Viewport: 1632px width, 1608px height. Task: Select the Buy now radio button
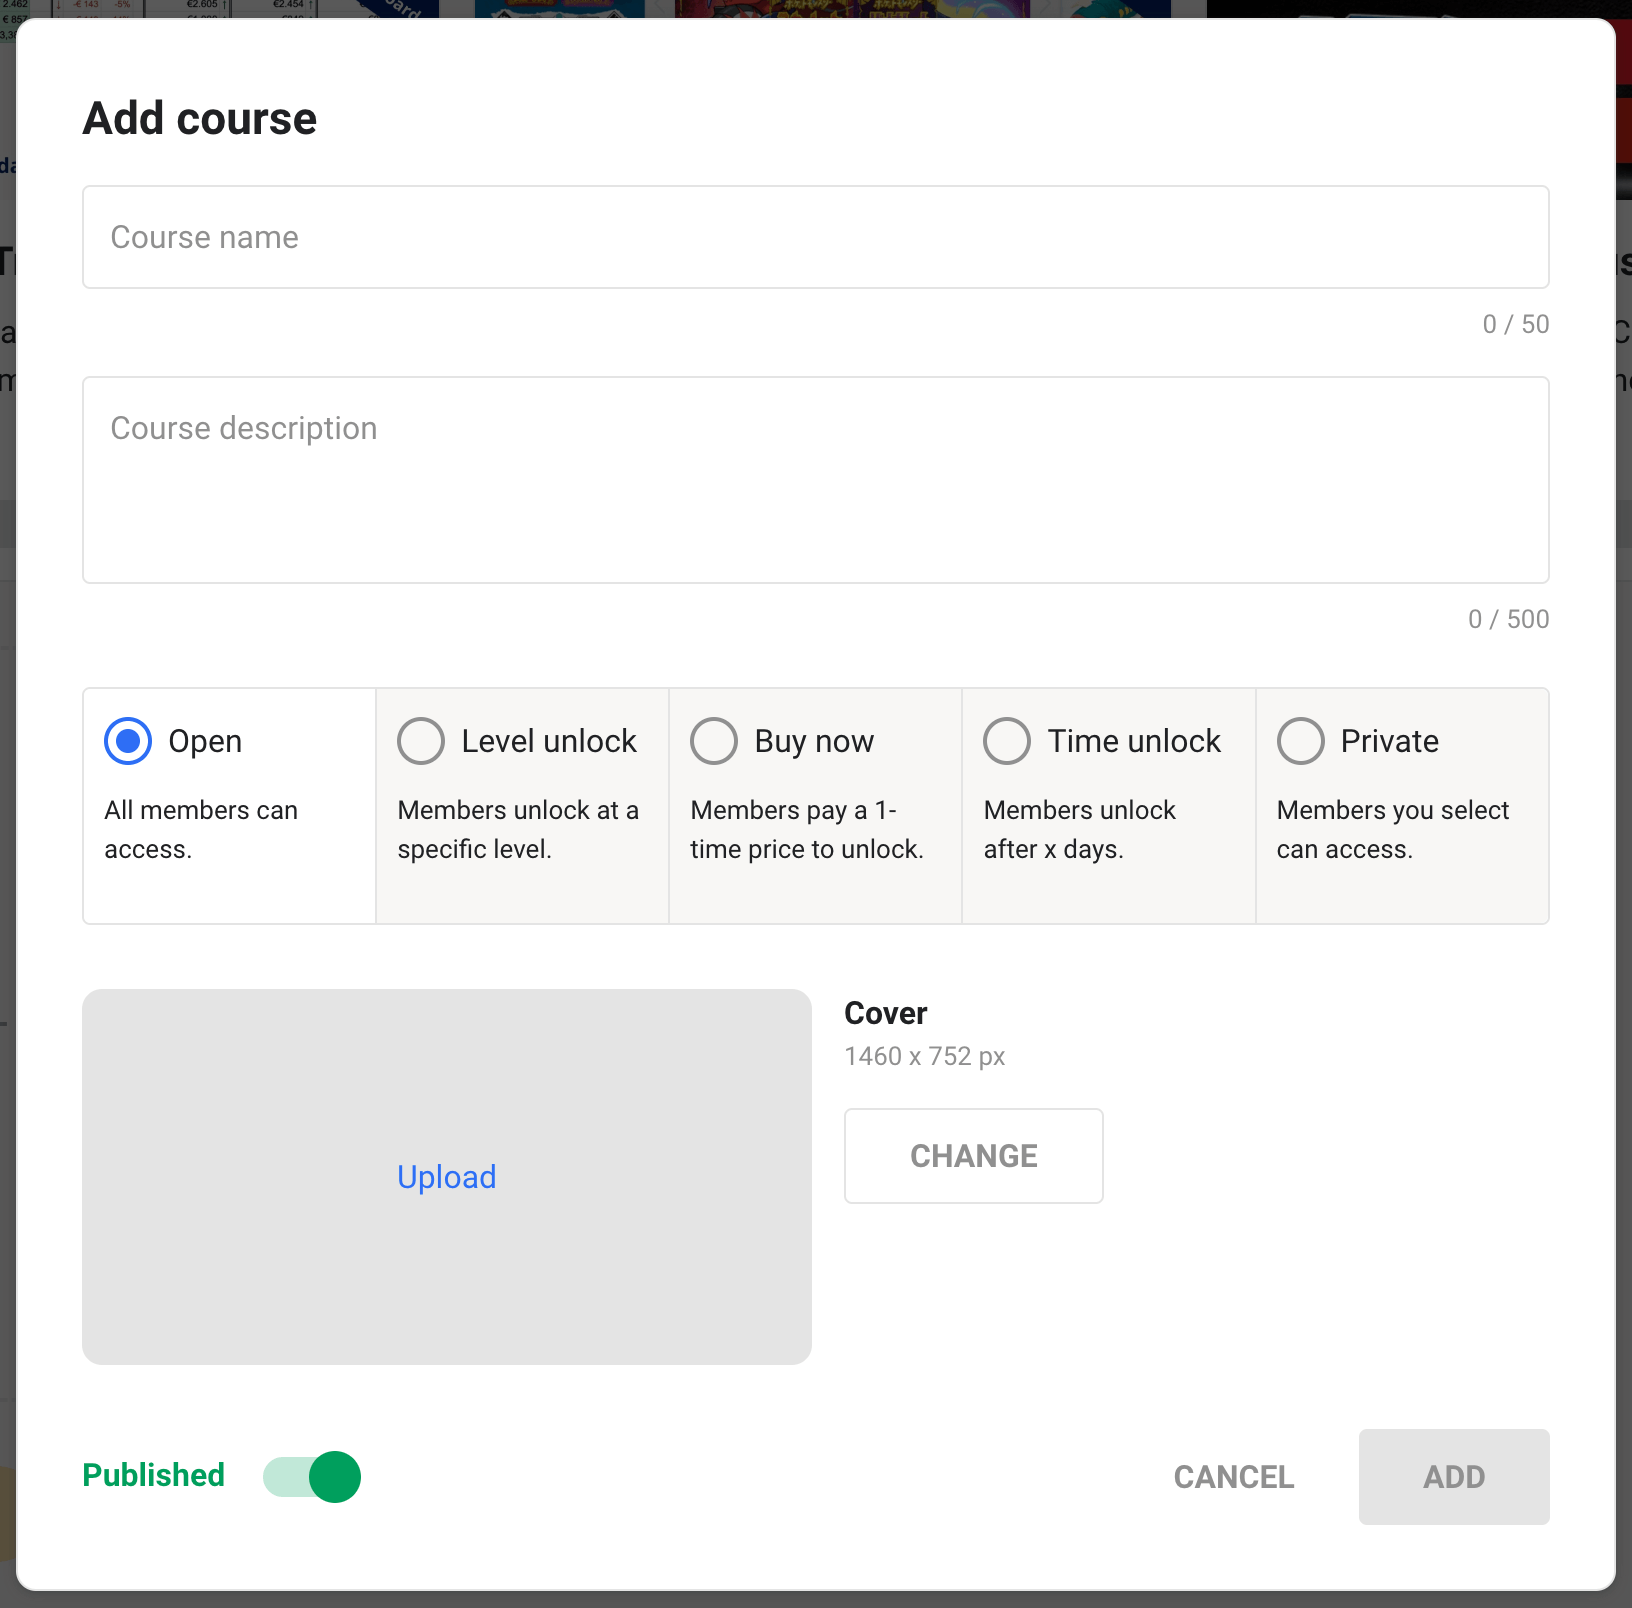point(714,741)
